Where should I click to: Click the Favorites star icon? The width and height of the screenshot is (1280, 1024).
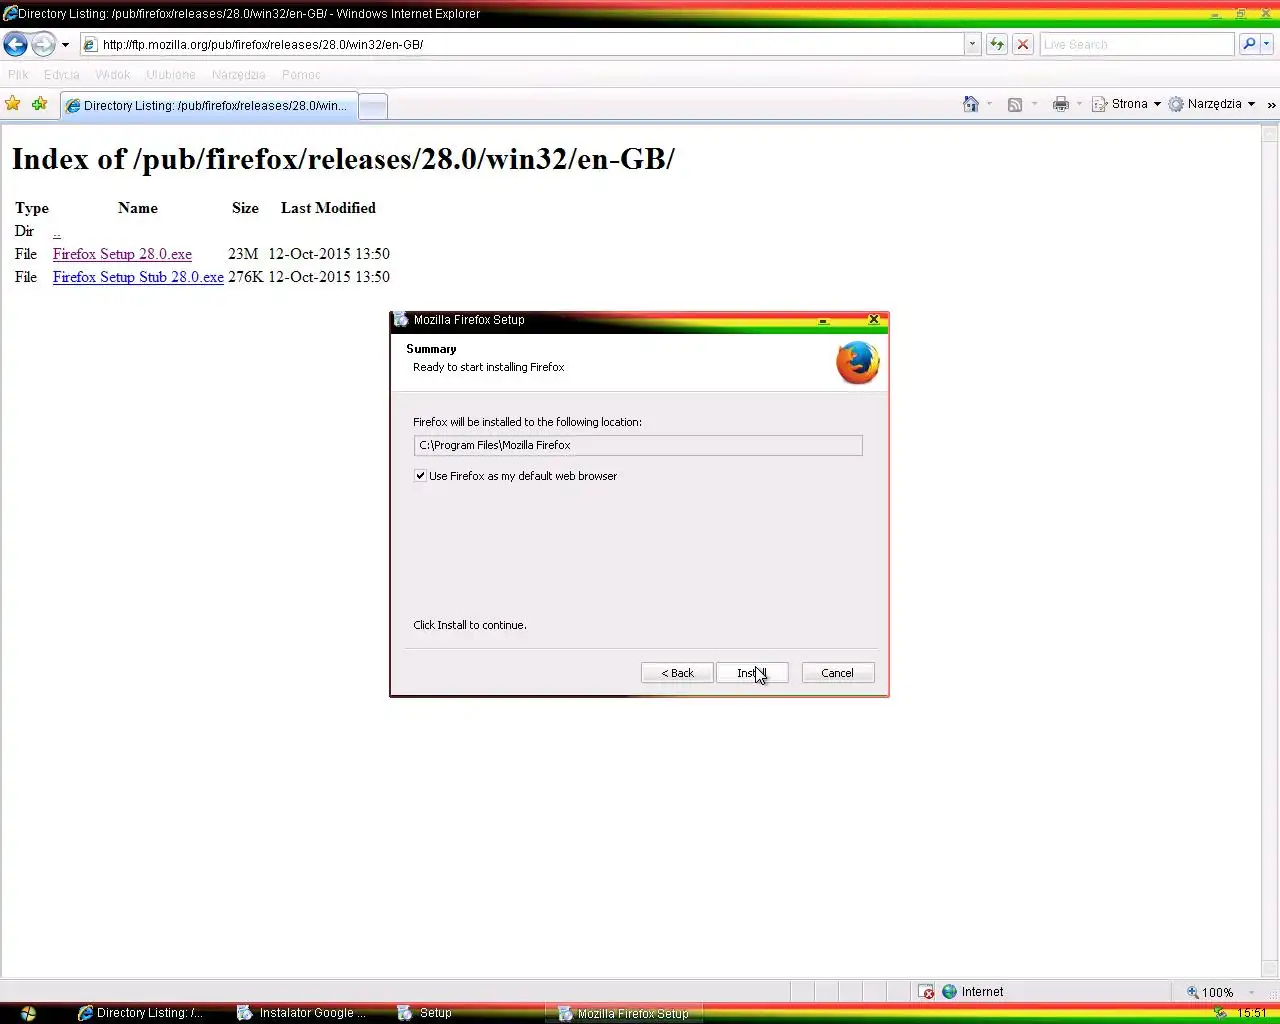pyautogui.click(x=13, y=104)
